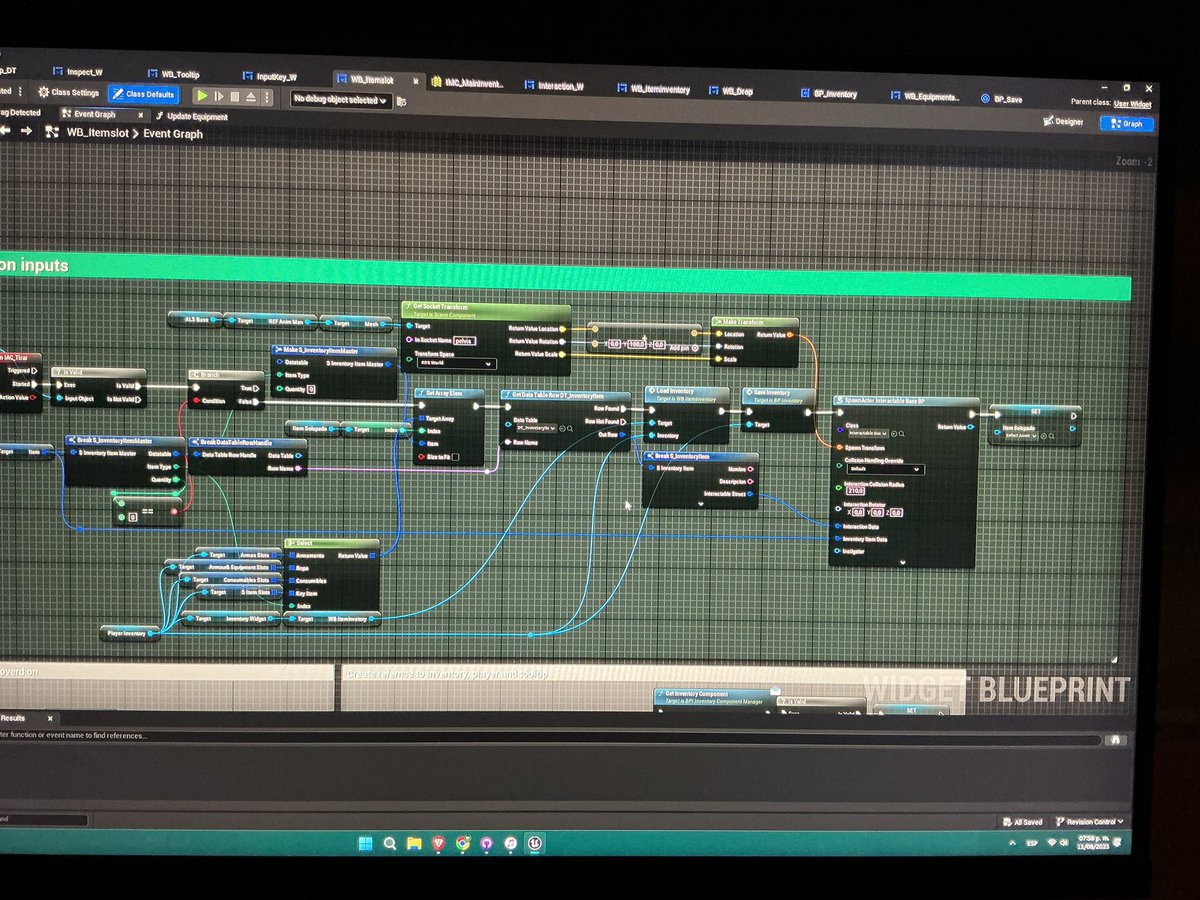Click the Stop simulation button
Viewport: 1200px width, 900px height.
234,96
